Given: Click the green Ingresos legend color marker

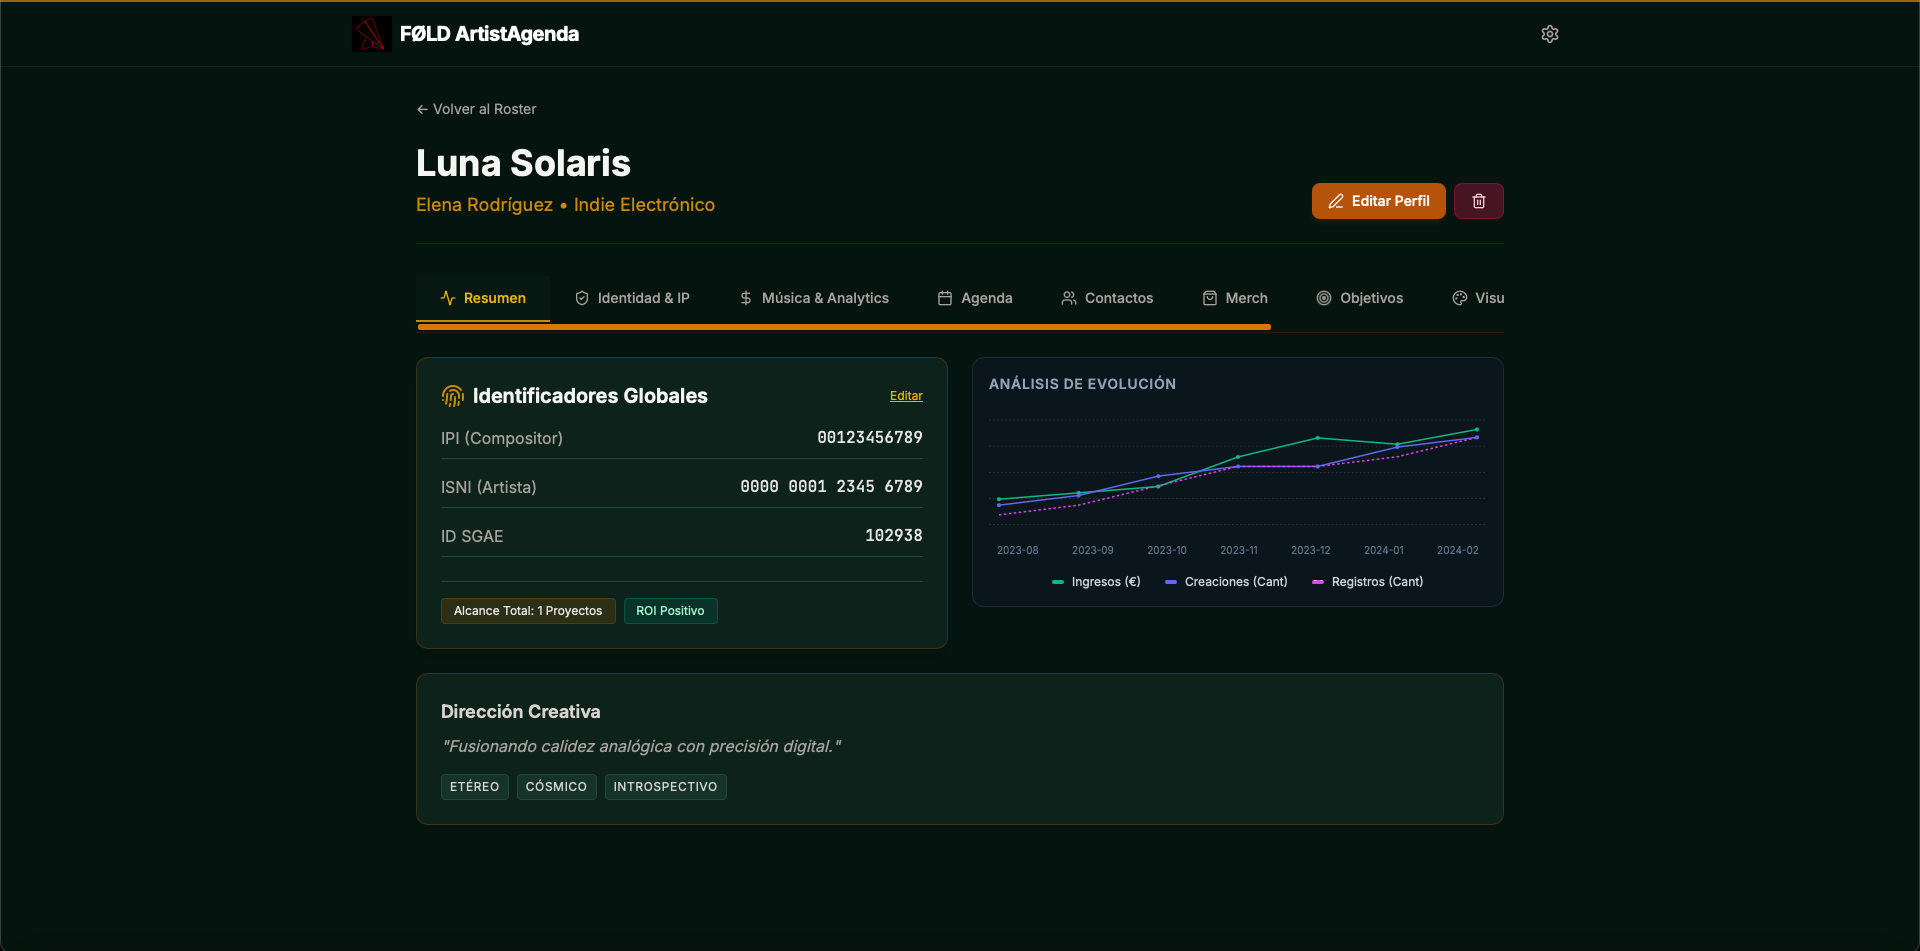Looking at the screenshot, I should coord(1058,582).
